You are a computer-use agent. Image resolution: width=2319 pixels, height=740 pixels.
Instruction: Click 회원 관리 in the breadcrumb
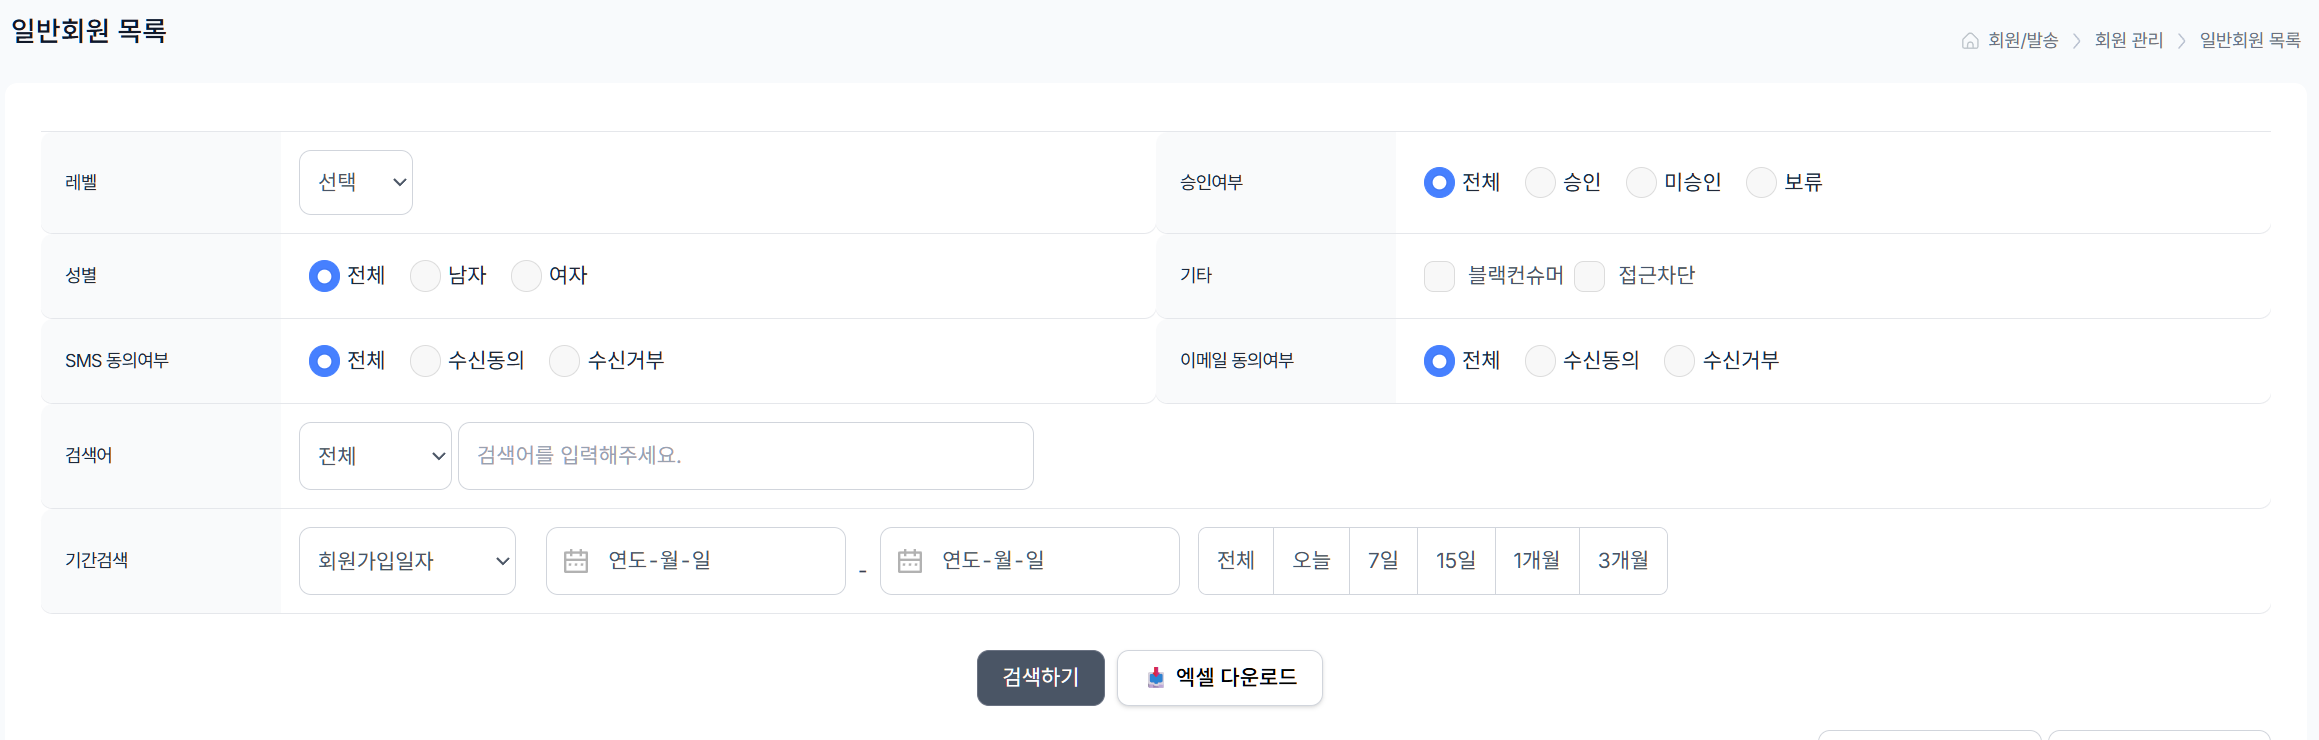(x=2129, y=40)
